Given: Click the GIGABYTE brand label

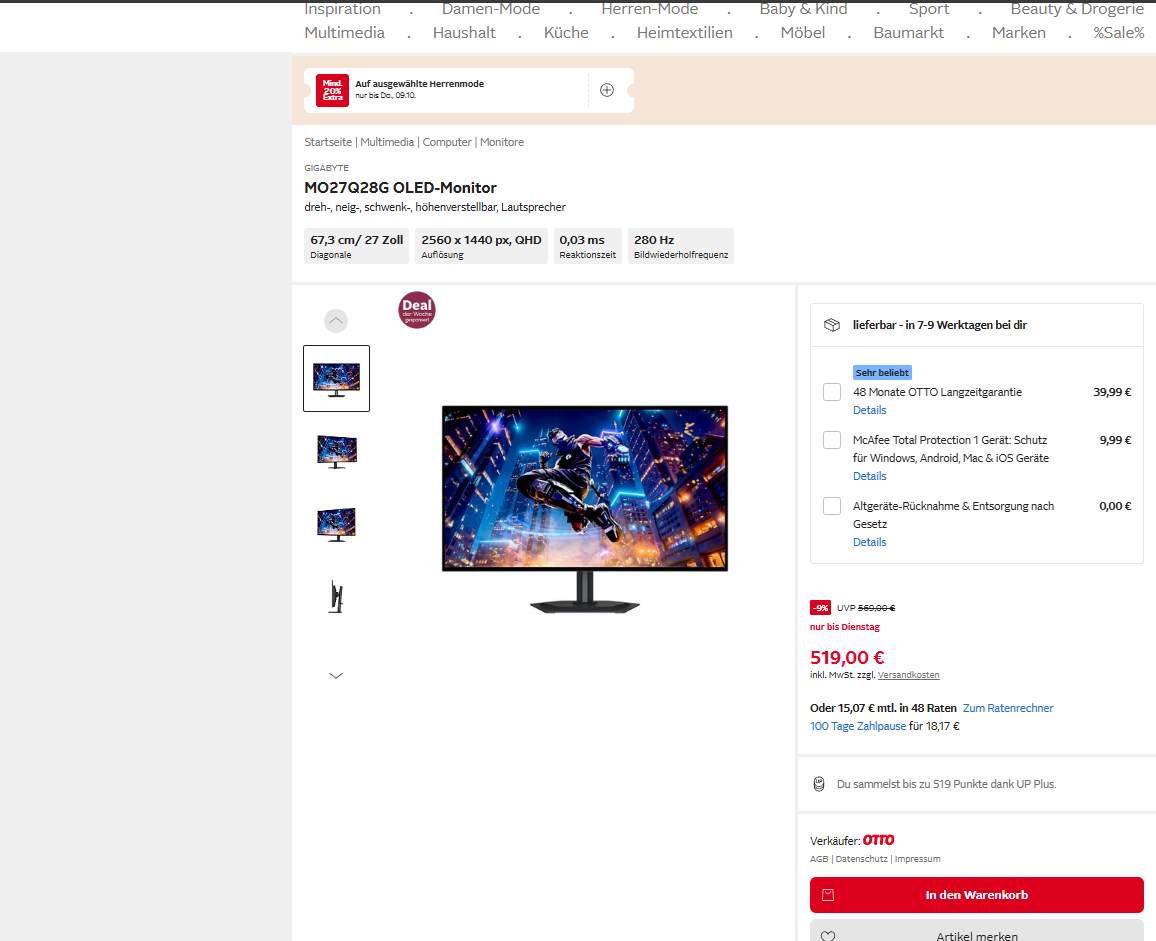Looking at the screenshot, I should click(327, 168).
